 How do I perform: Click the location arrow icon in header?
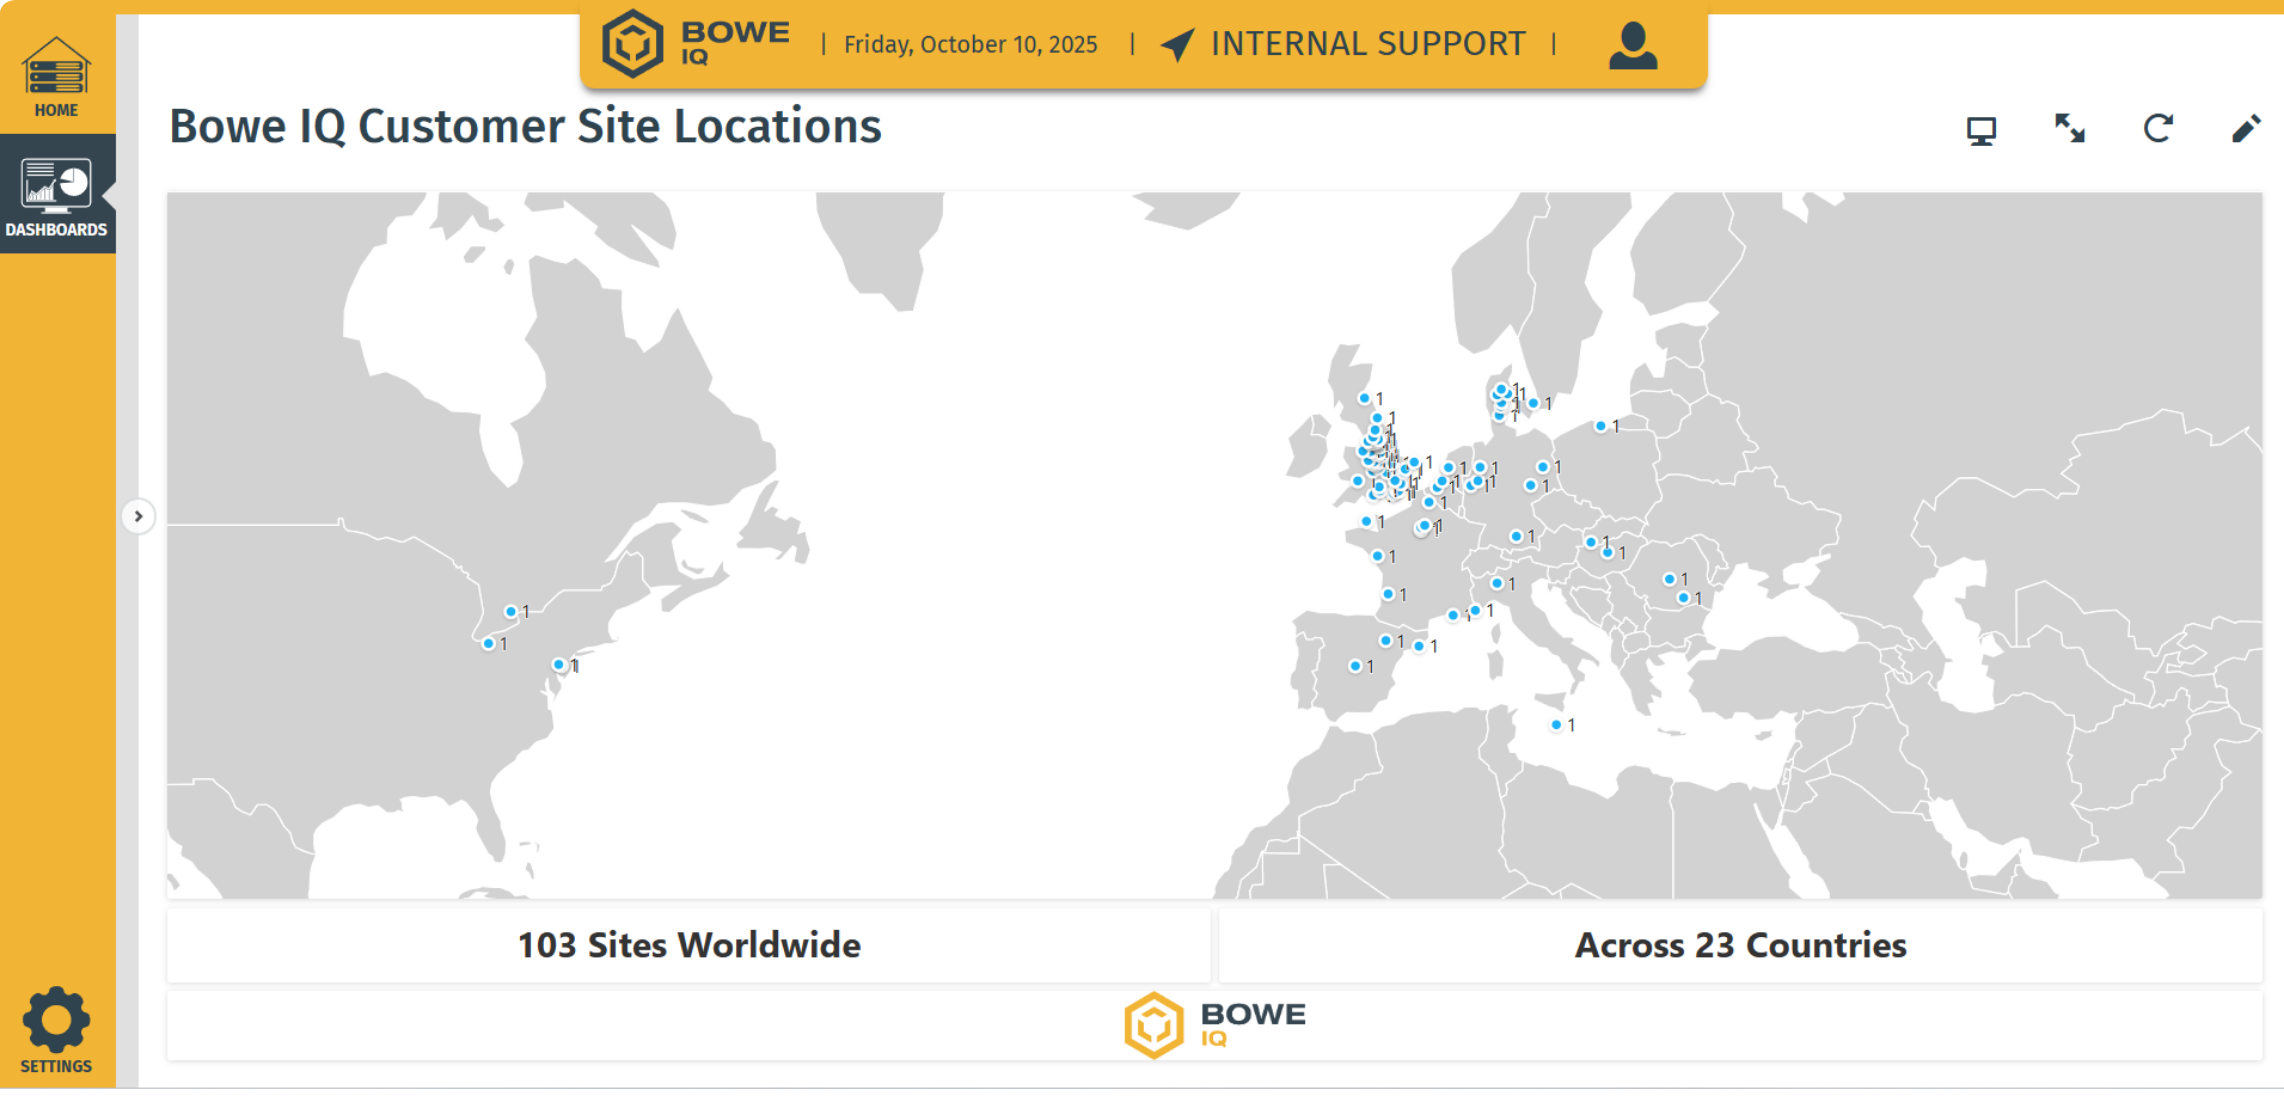pyautogui.click(x=1178, y=45)
